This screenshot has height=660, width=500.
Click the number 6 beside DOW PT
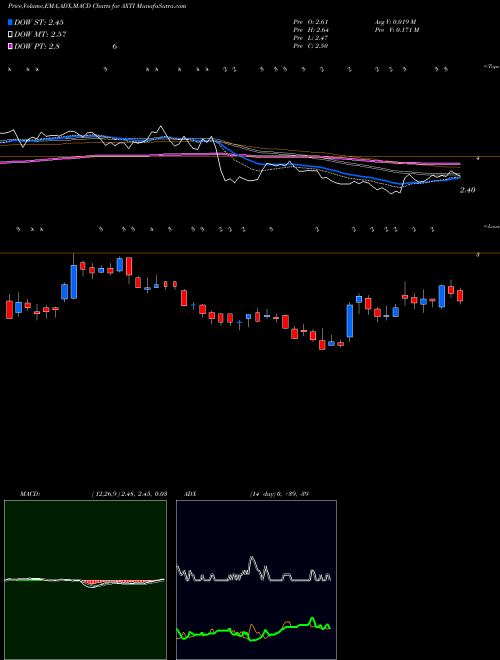[x=114, y=46]
